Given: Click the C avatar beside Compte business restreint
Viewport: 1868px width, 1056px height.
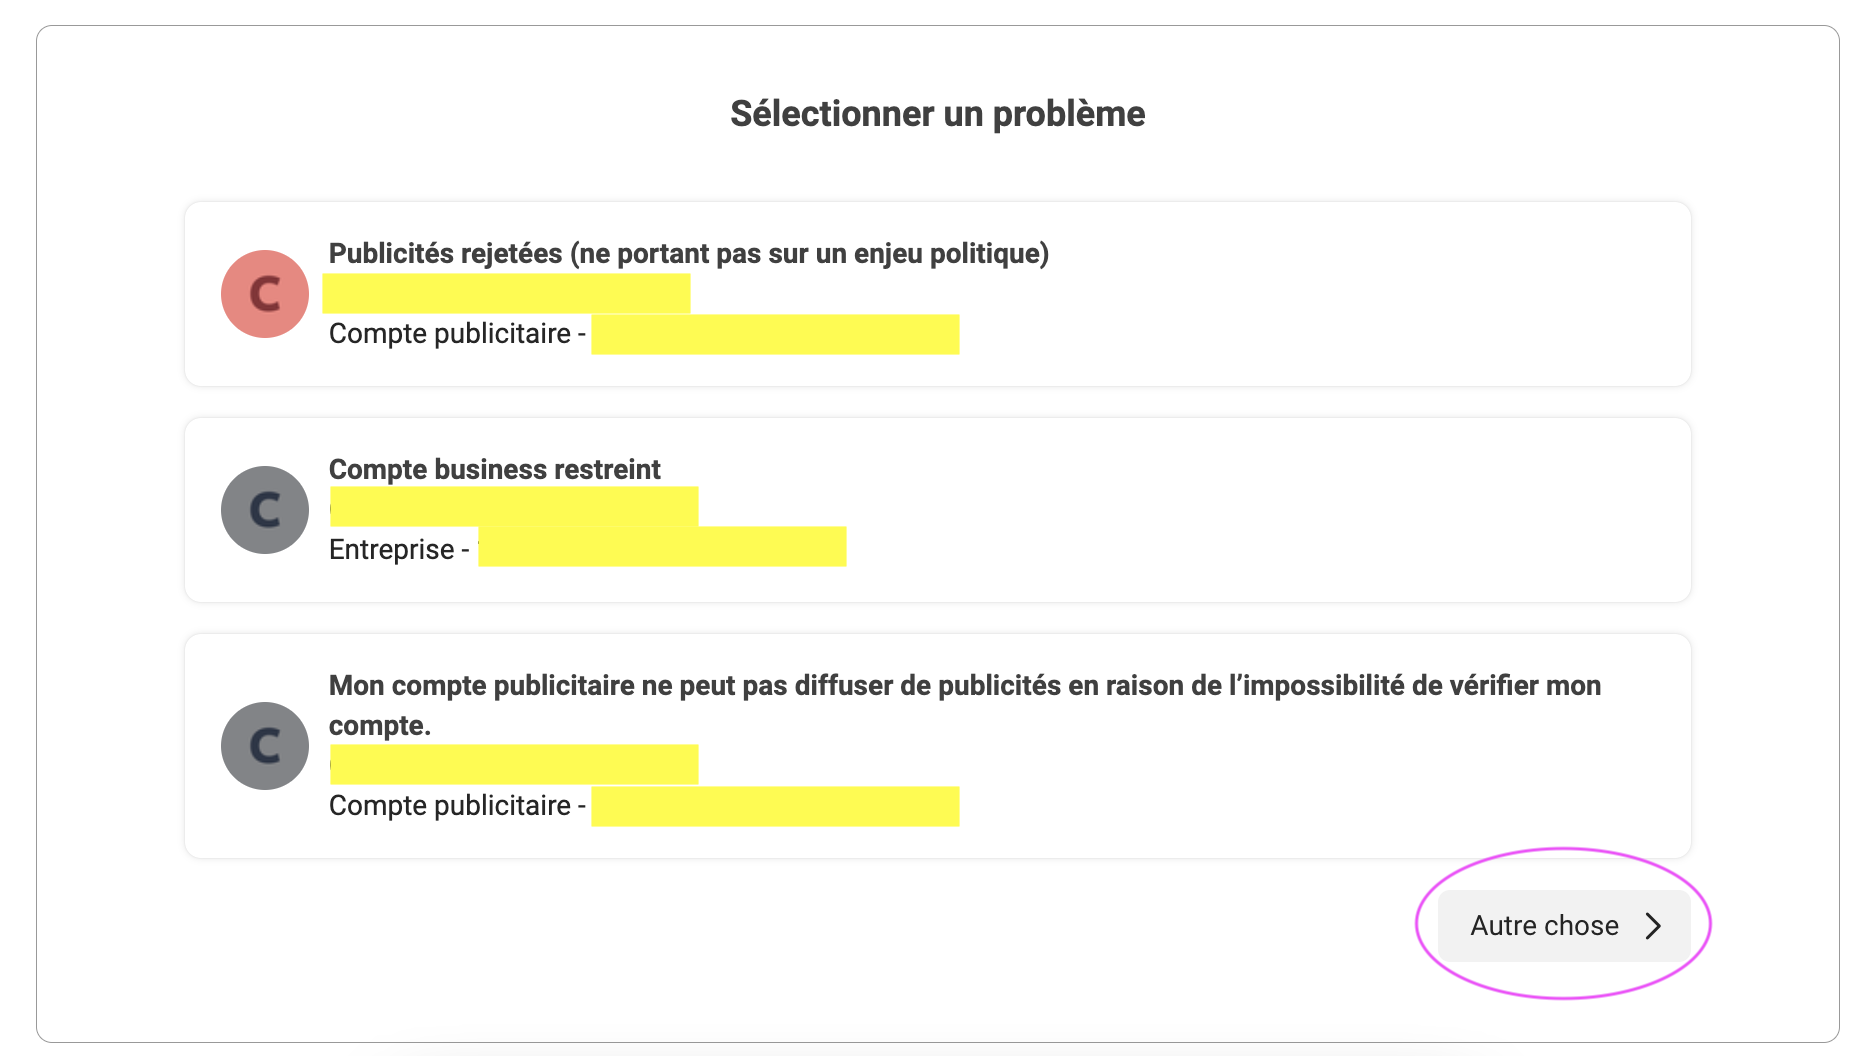Looking at the screenshot, I should click(265, 510).
